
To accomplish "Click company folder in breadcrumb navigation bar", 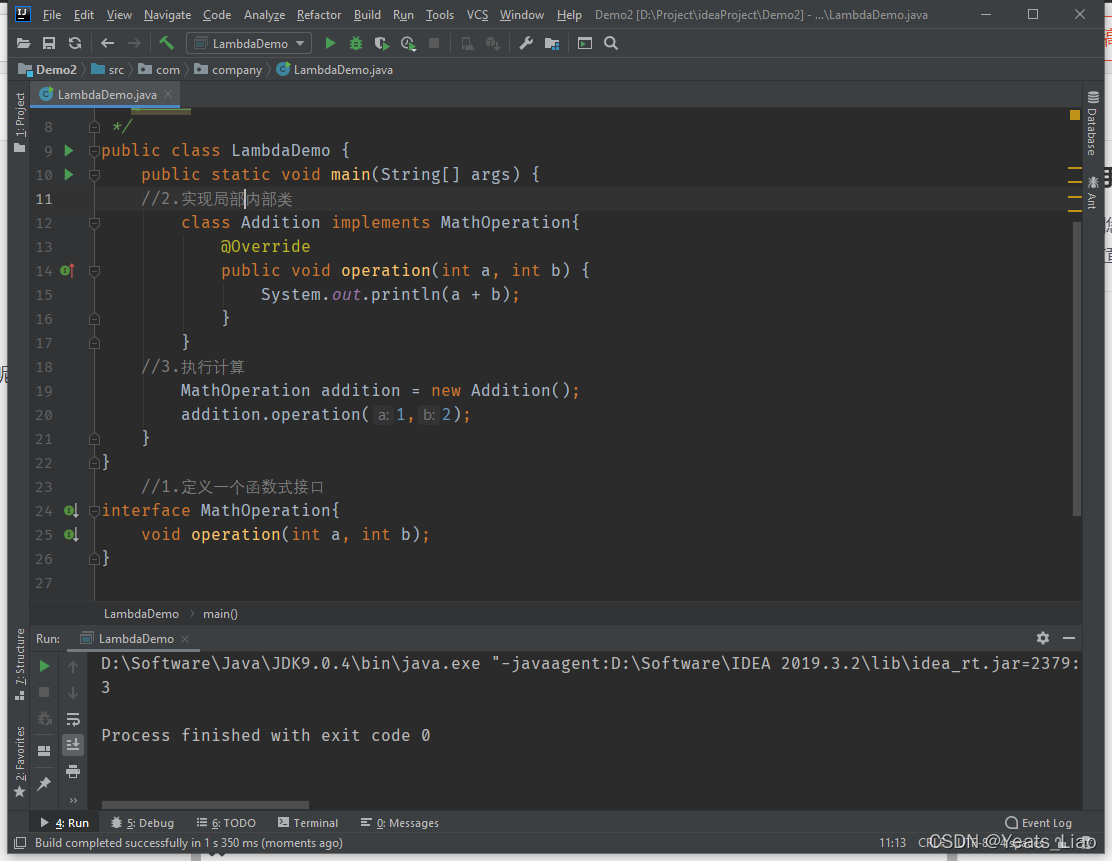I will [x=228, y=70].
